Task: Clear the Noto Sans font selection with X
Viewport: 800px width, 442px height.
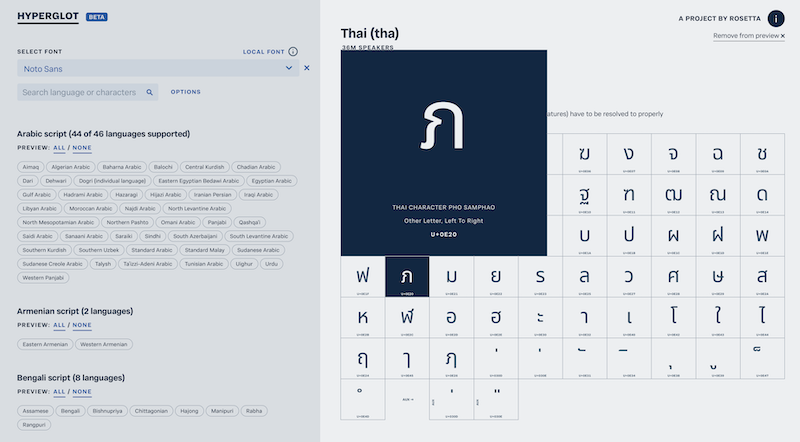Action: (307, 68)
